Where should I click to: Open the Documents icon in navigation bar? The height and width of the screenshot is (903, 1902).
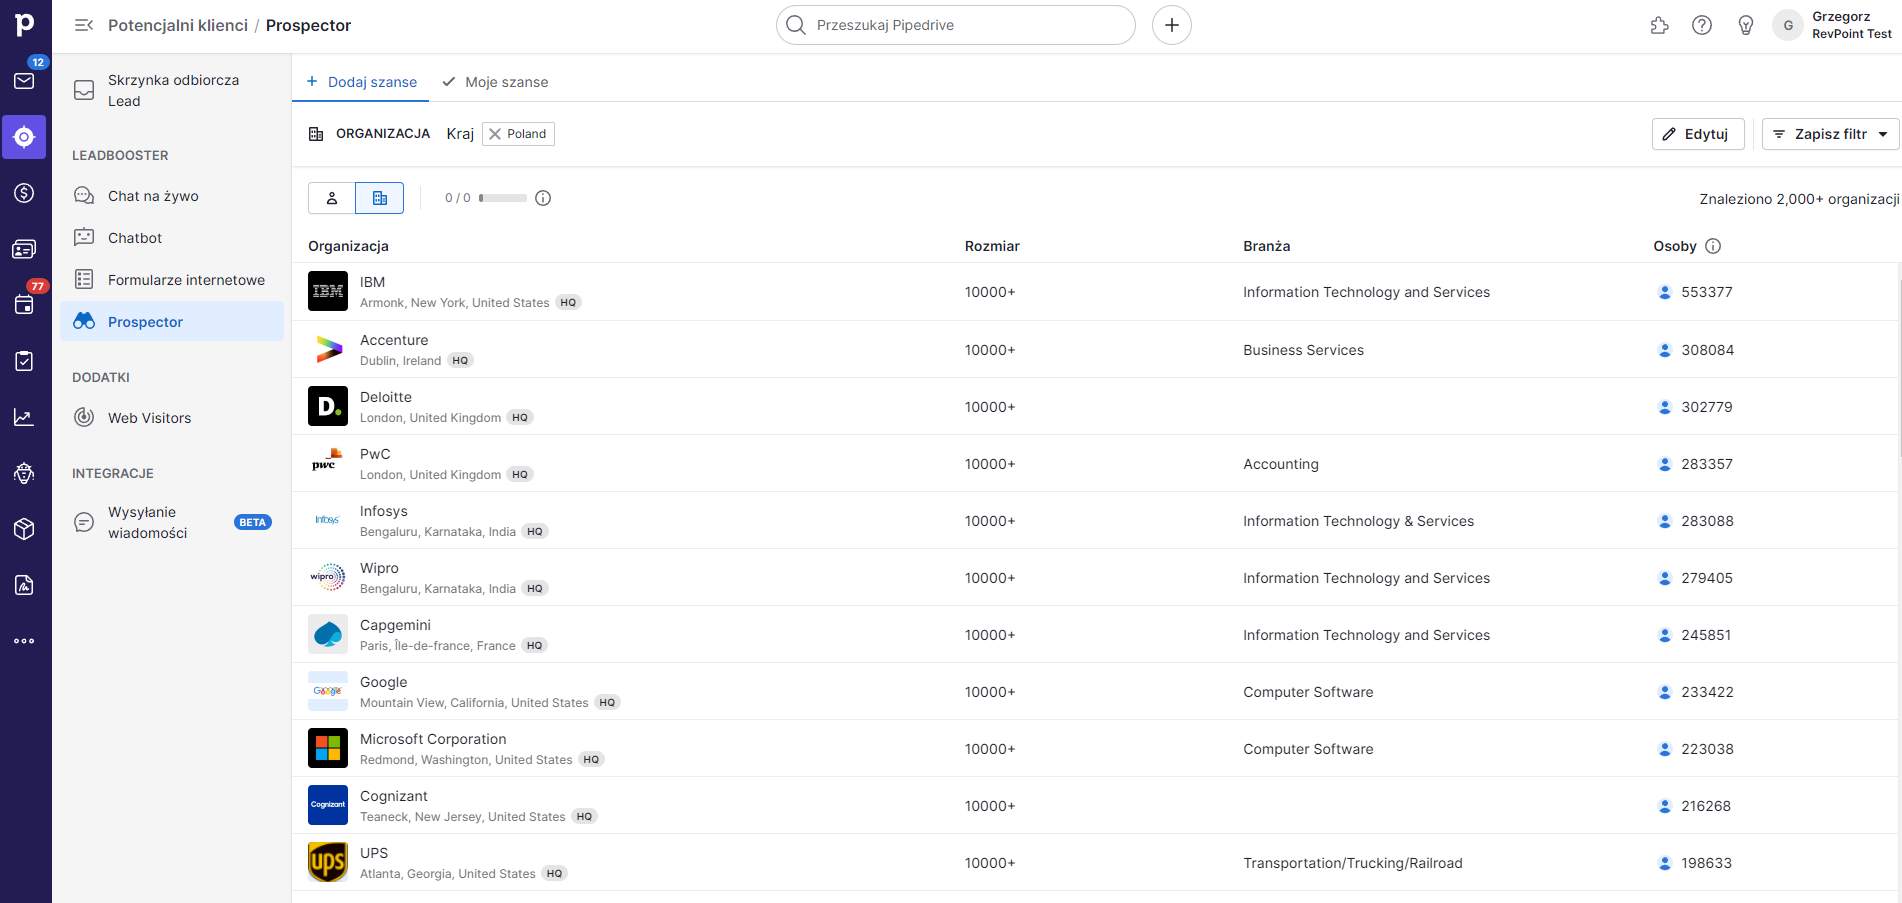(25, 585)
